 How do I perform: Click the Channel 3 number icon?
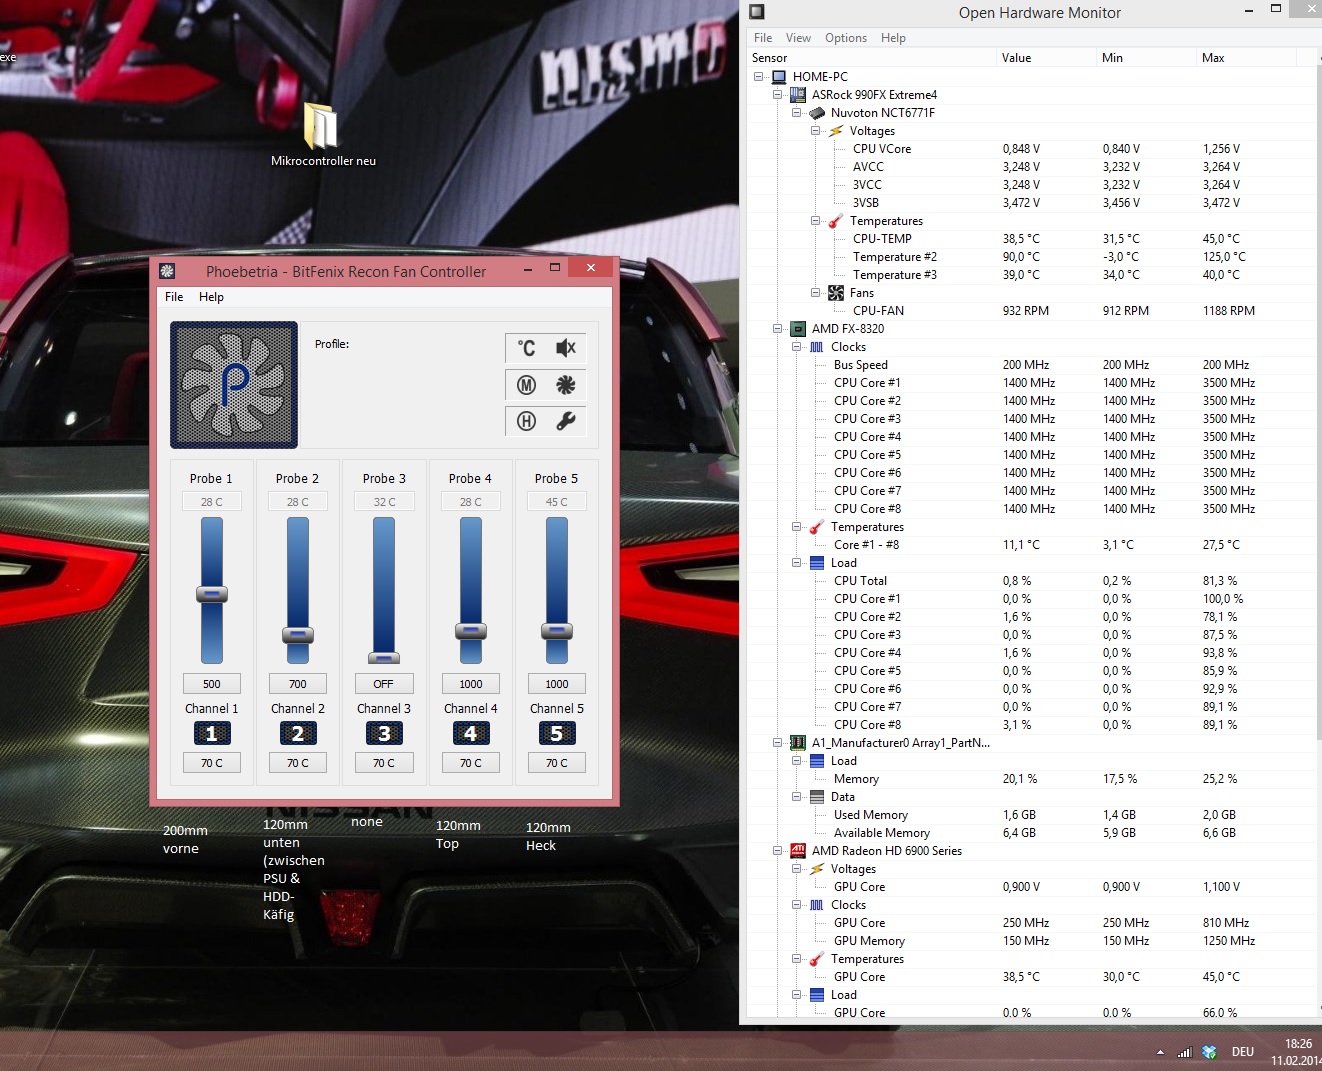[x=384, y=734]
